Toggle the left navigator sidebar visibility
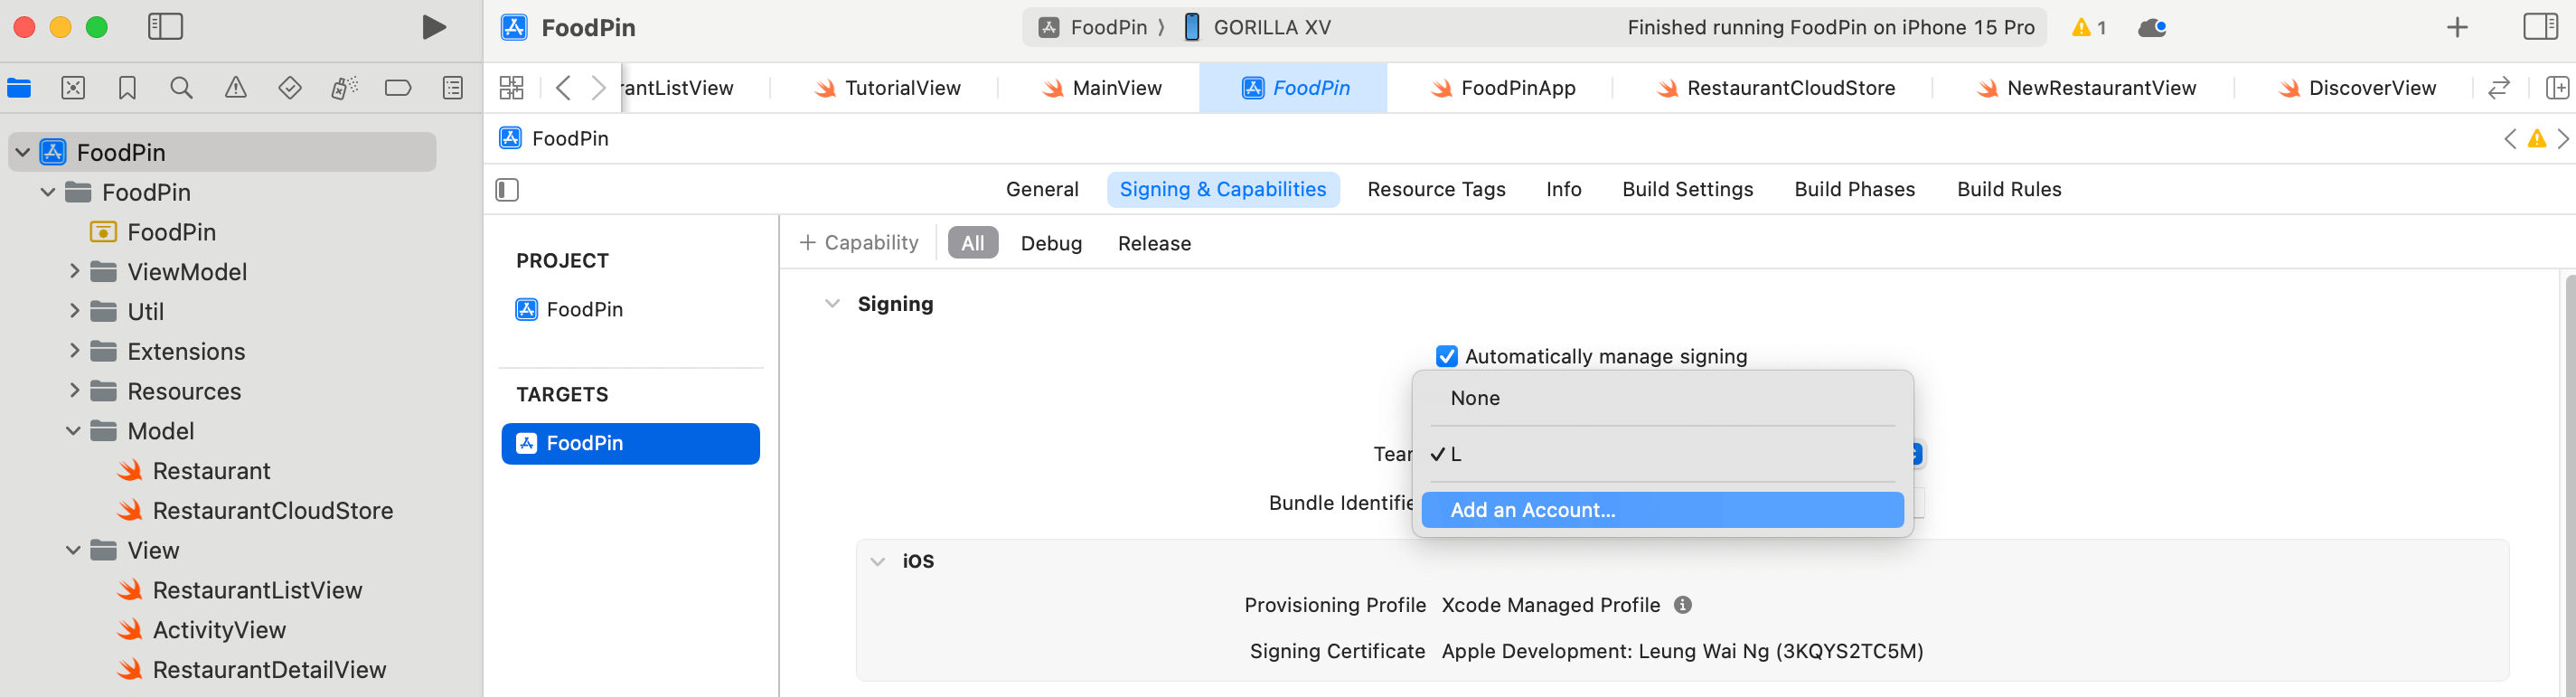This screenshot has height=697, width=2576. point(167,27)
